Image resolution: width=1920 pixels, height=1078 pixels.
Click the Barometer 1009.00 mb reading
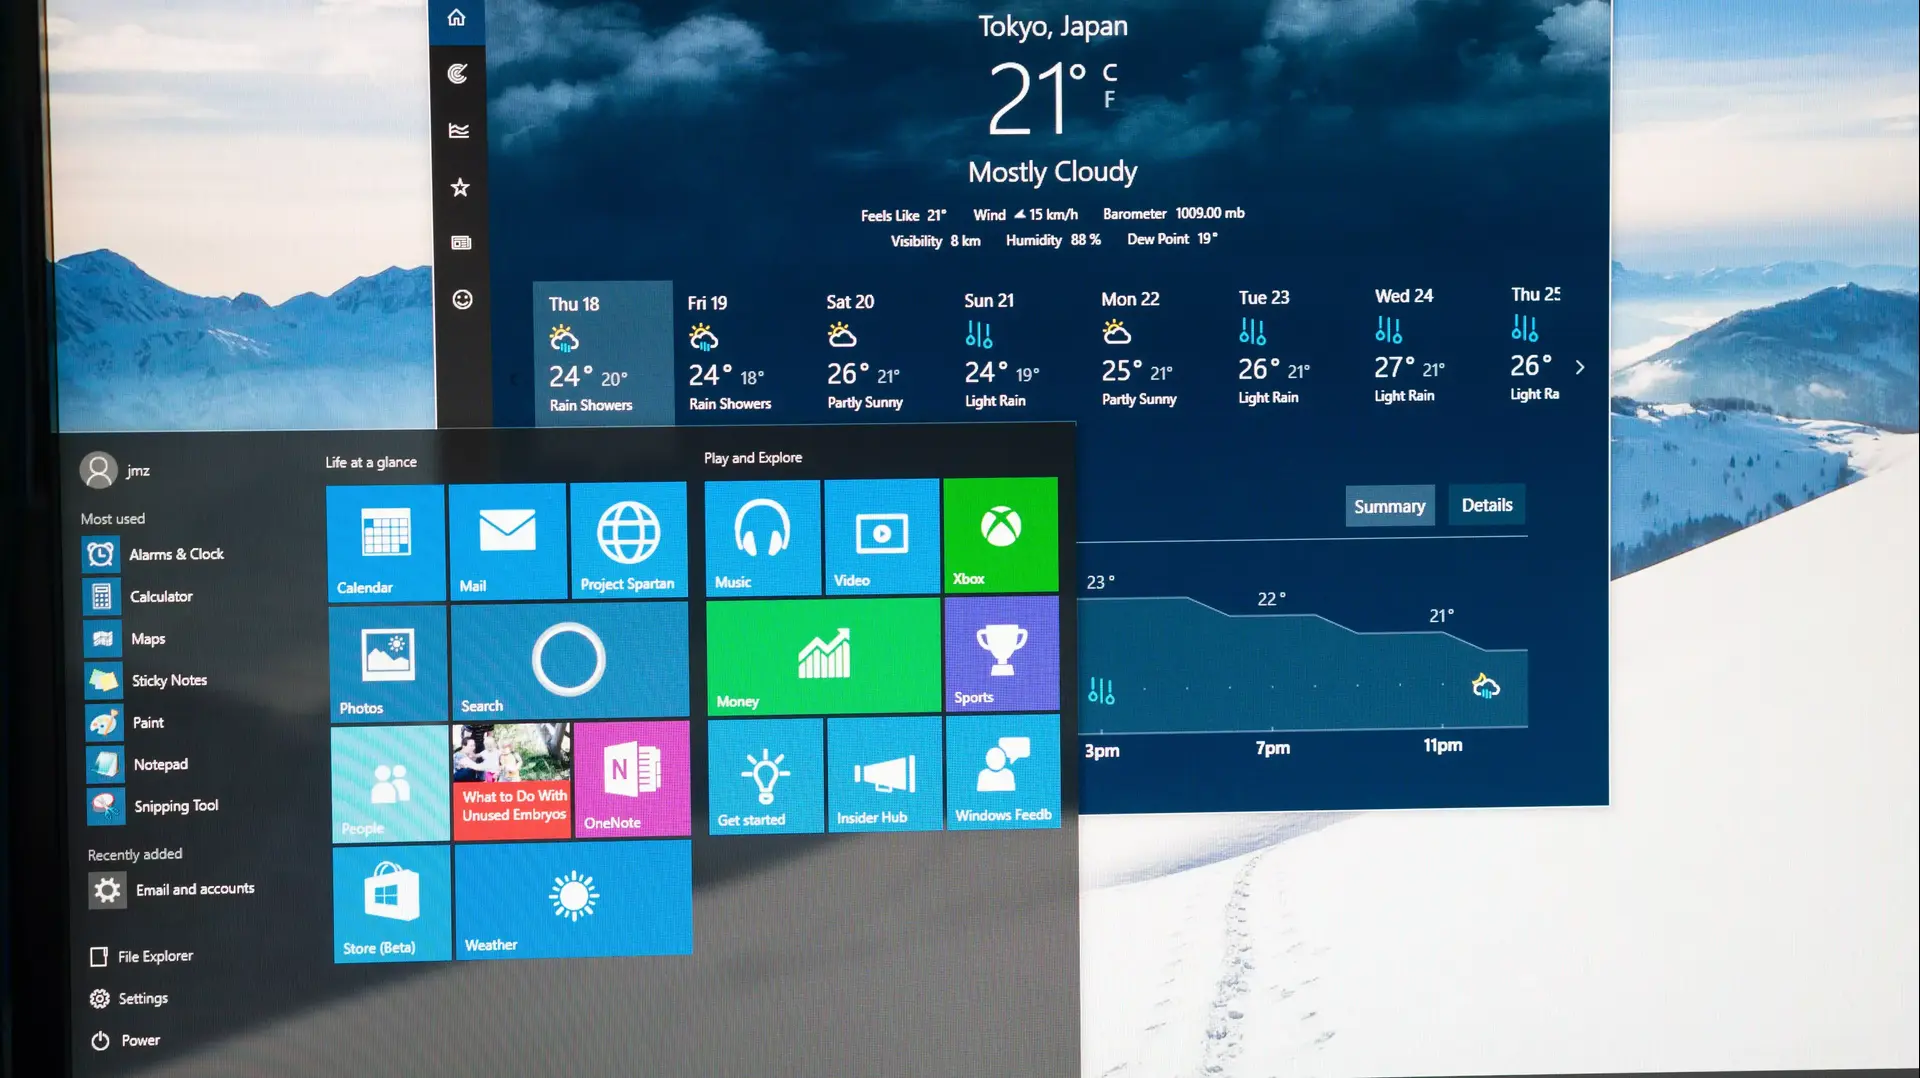pos(1174,213)
